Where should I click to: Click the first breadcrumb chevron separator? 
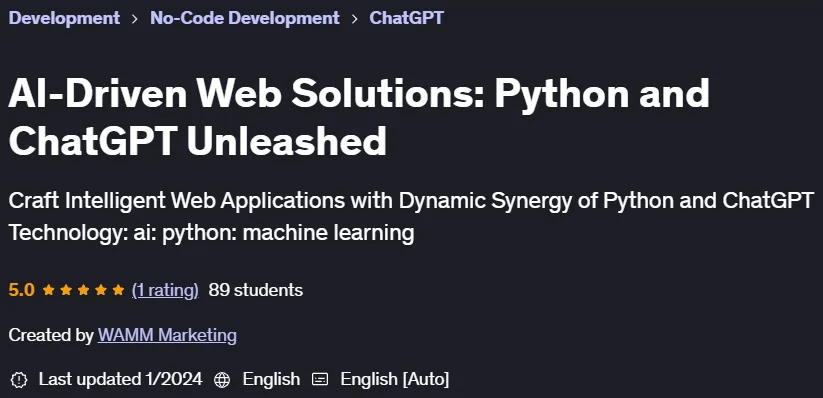tap(135, 19)
